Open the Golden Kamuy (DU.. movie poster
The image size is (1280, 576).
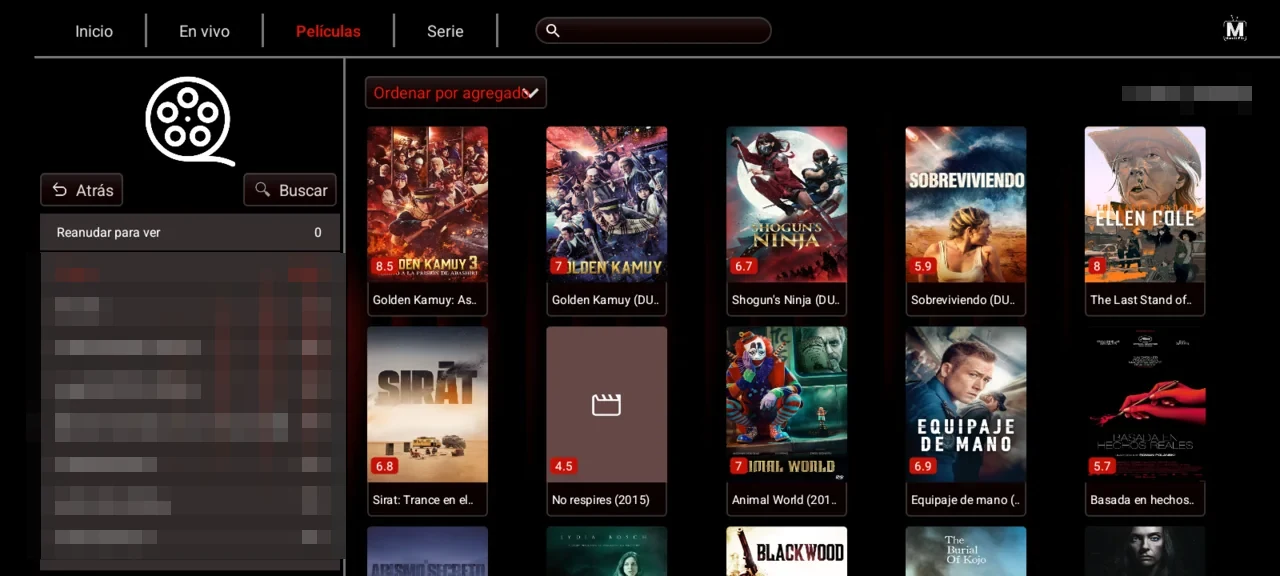pyautogui.click(x=607, y=203)
